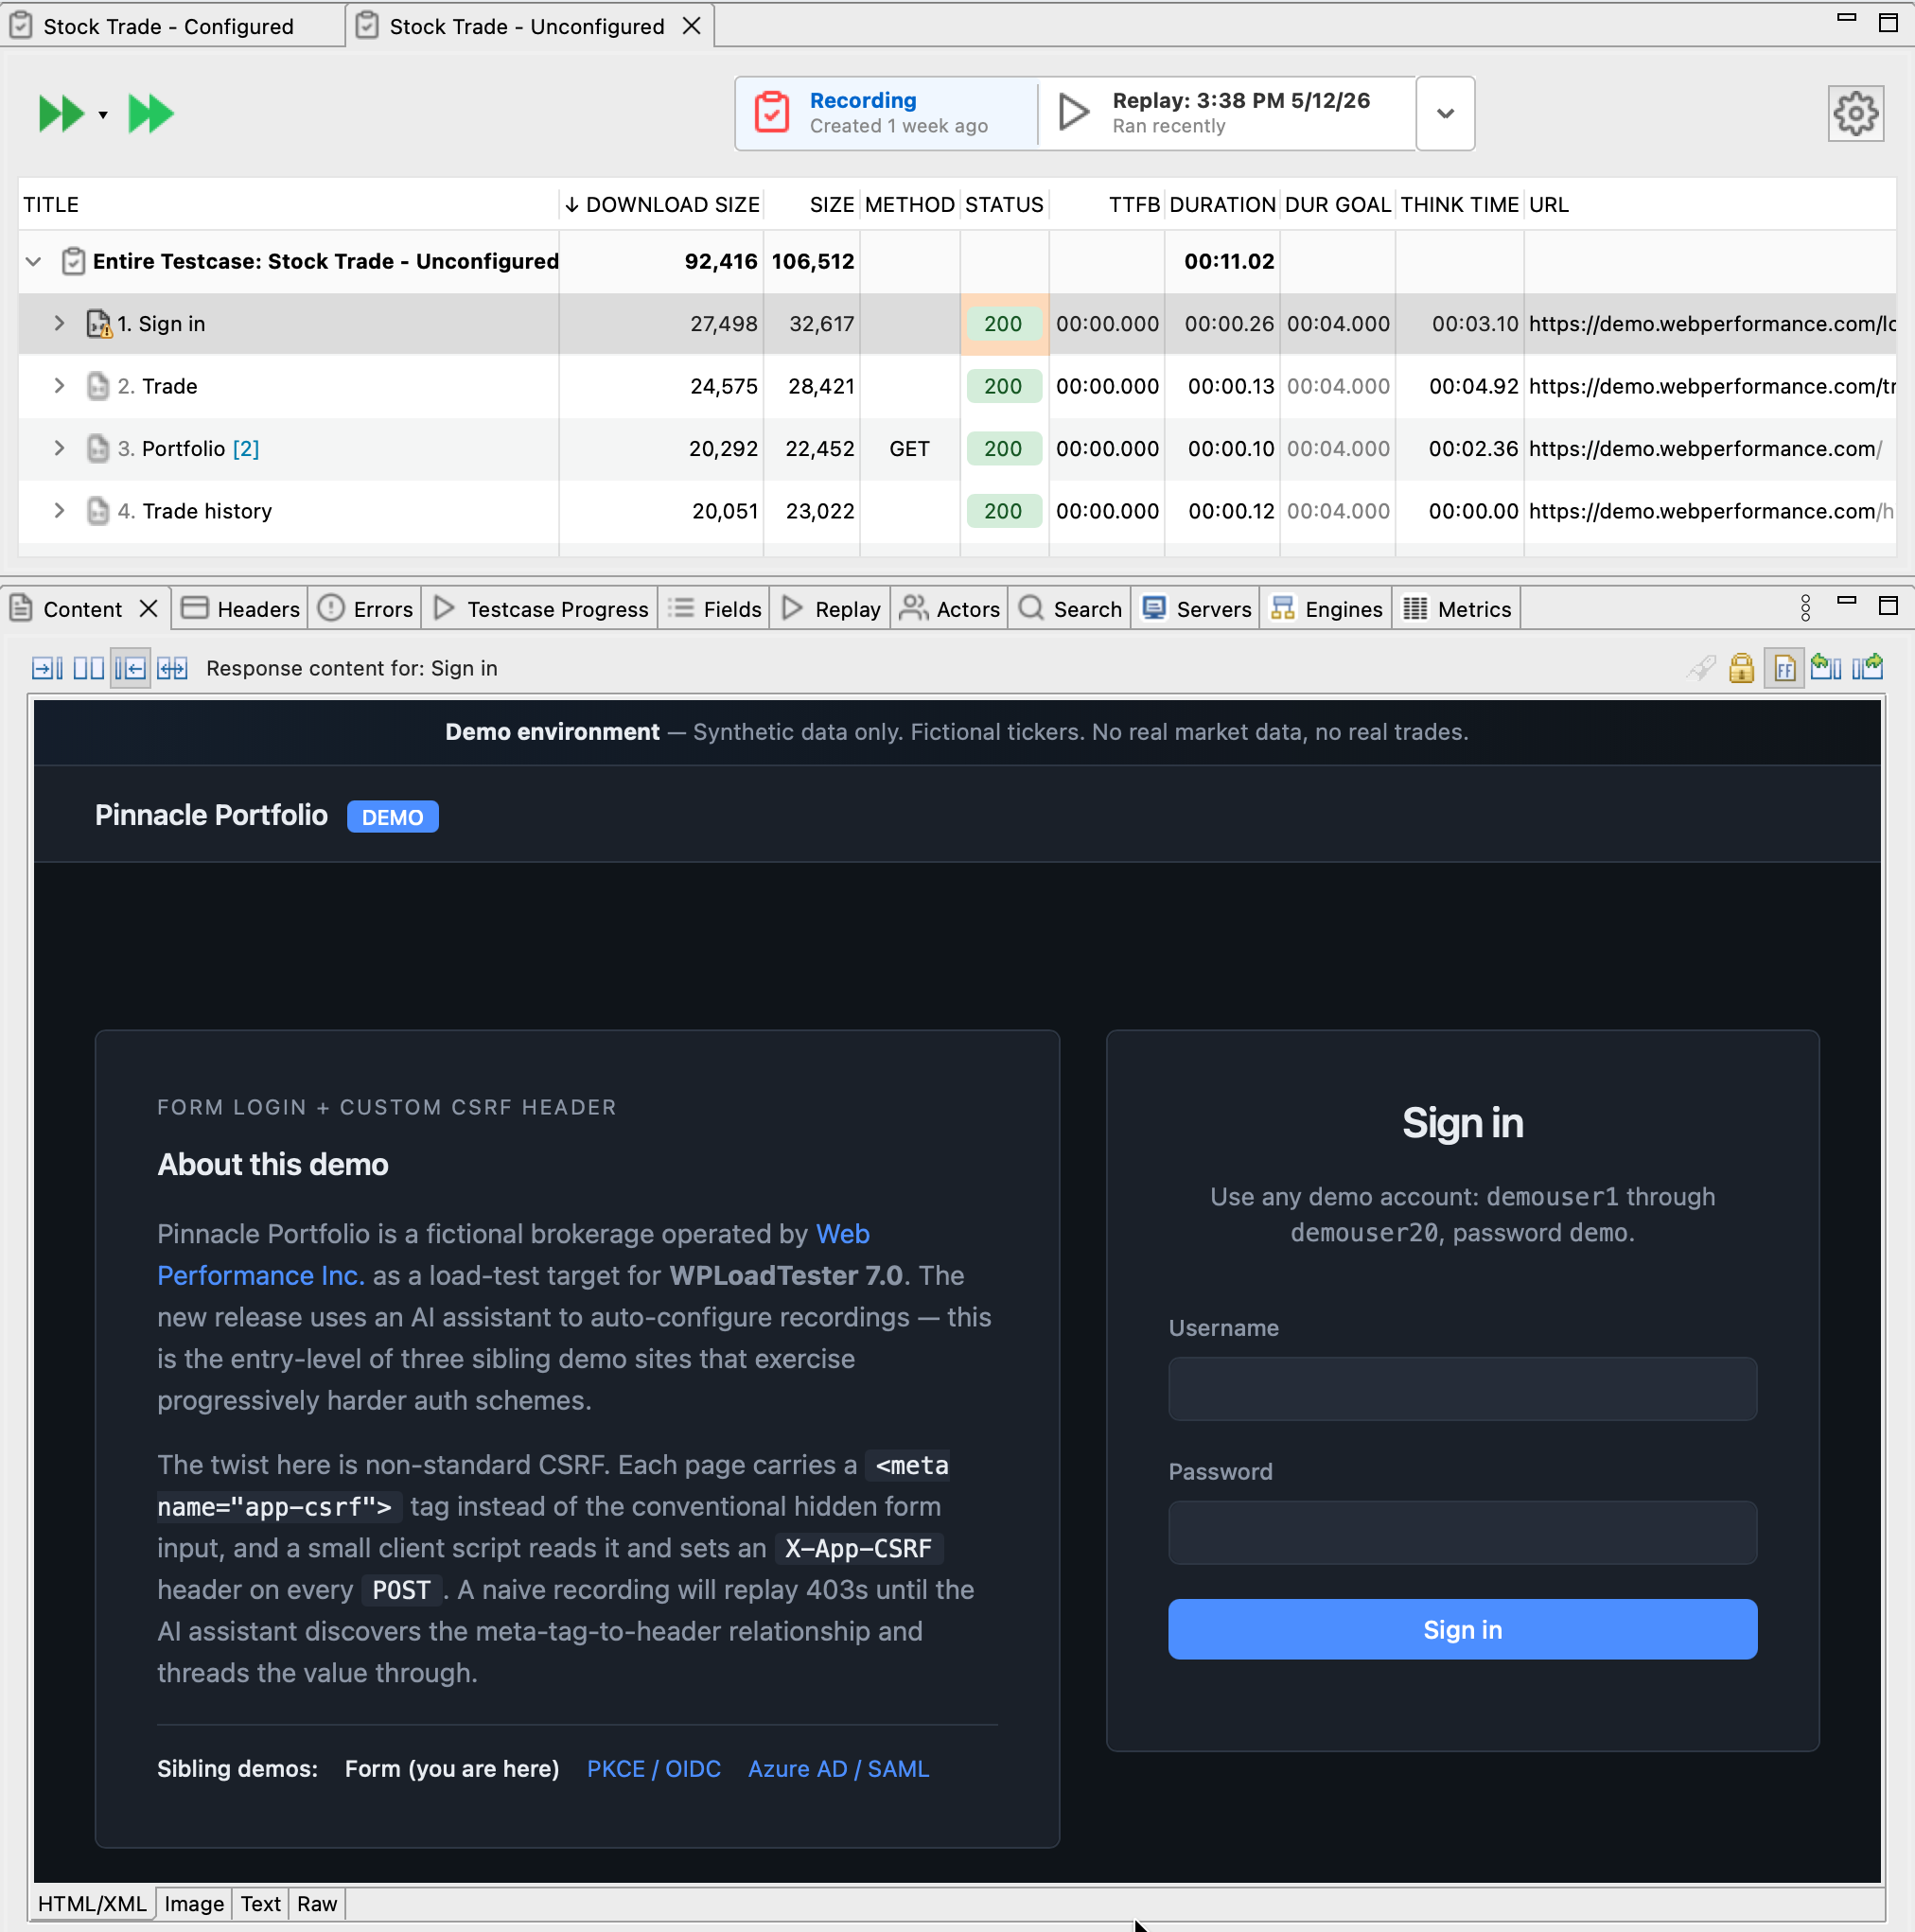Click the Username input field

(1462, 1388)
